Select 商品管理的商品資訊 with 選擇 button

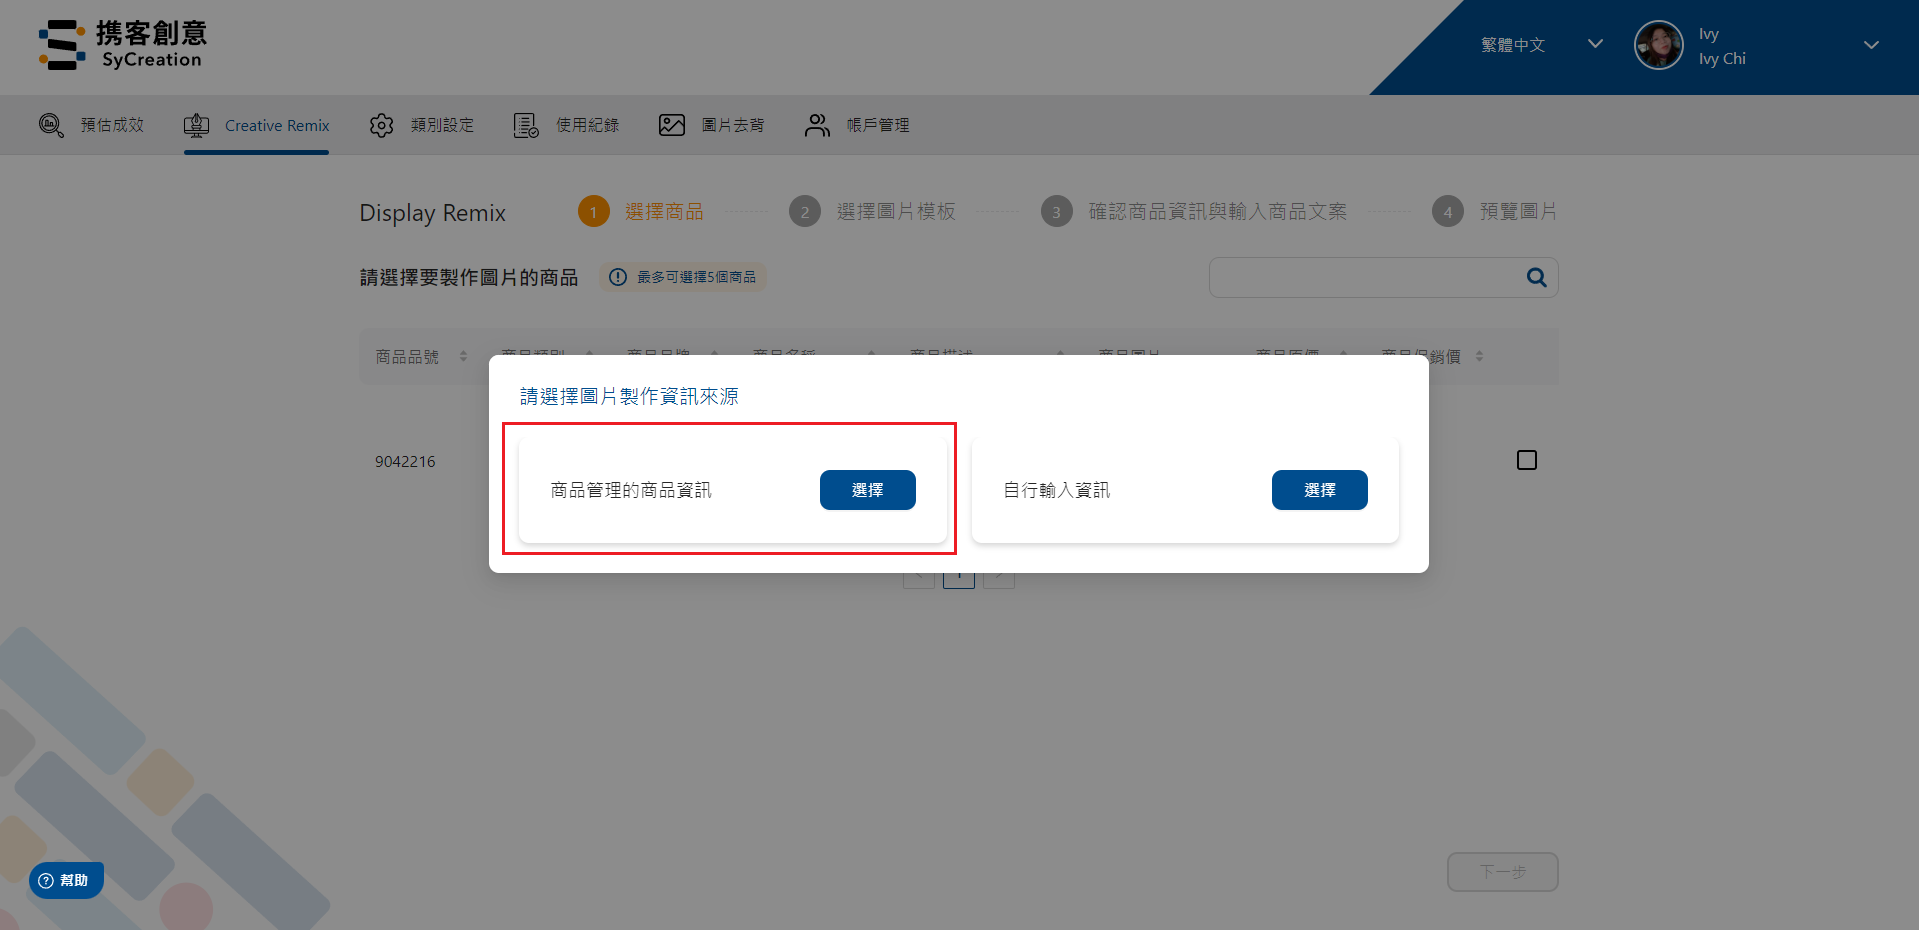[868, 490]
